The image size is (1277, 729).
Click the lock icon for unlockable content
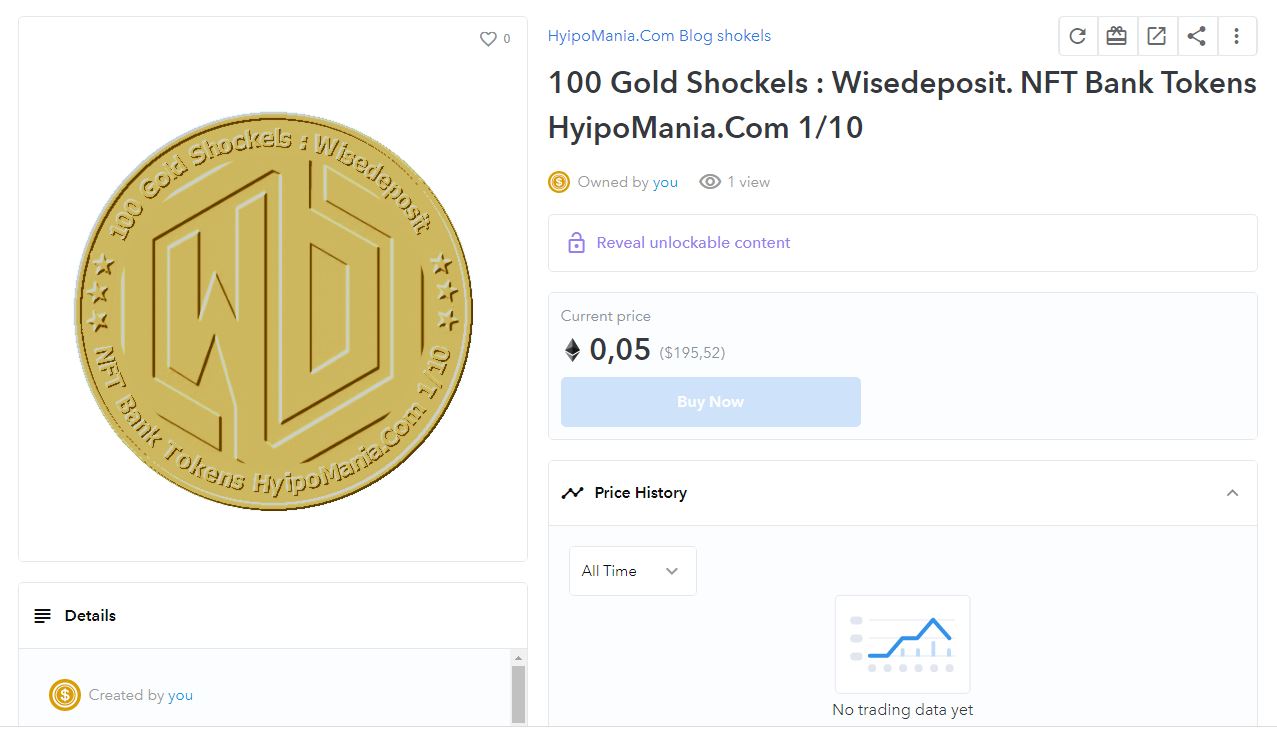point(576,243)
